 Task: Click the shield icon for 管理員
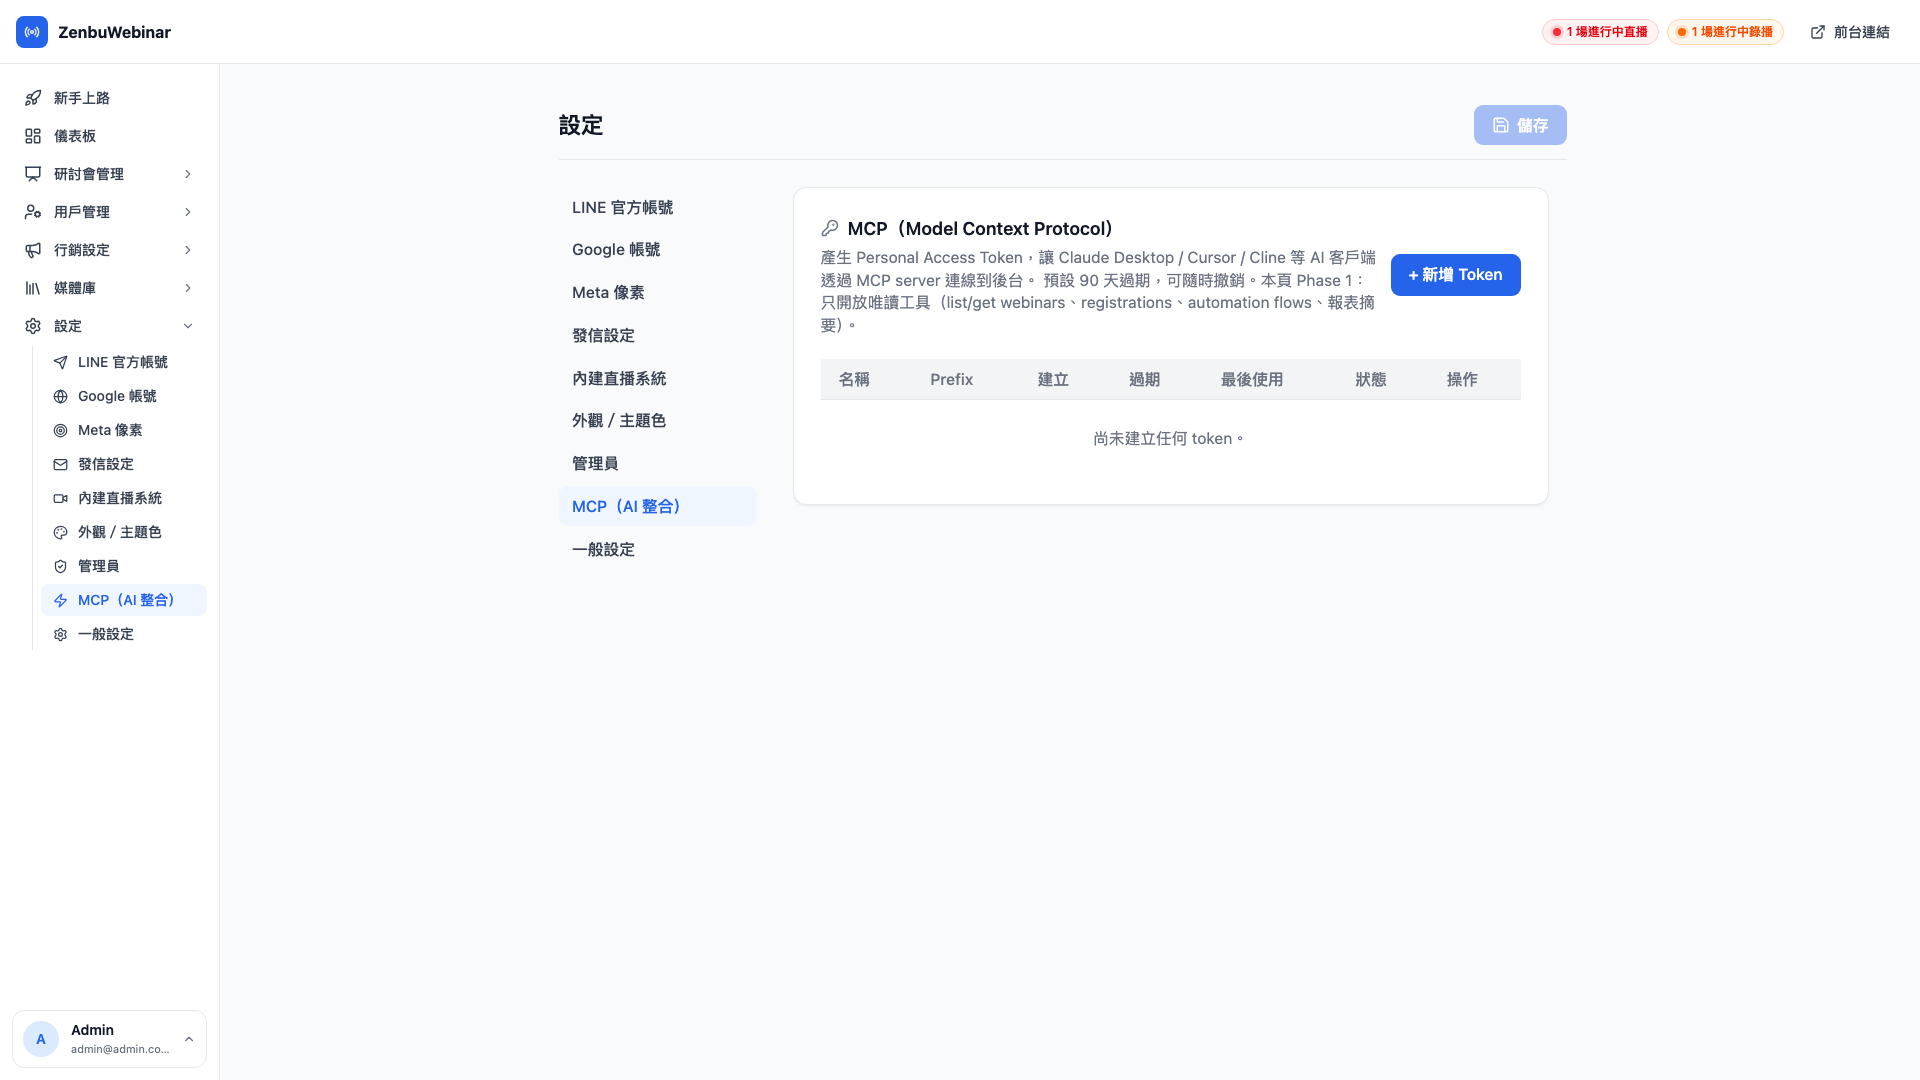[61, 566]
